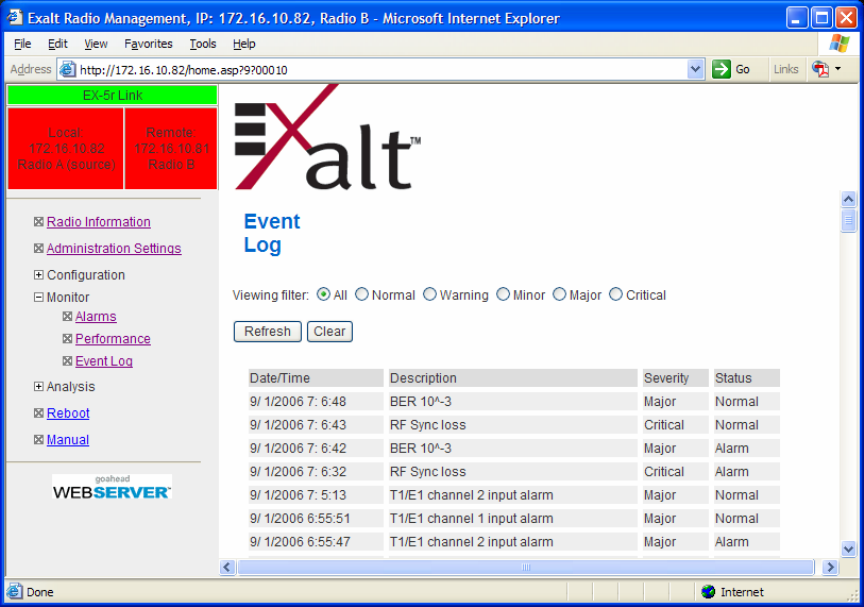Click the Exalt logo
Image resolution: width=864 pixels, height=607 pixels.
tap(328, 138)
